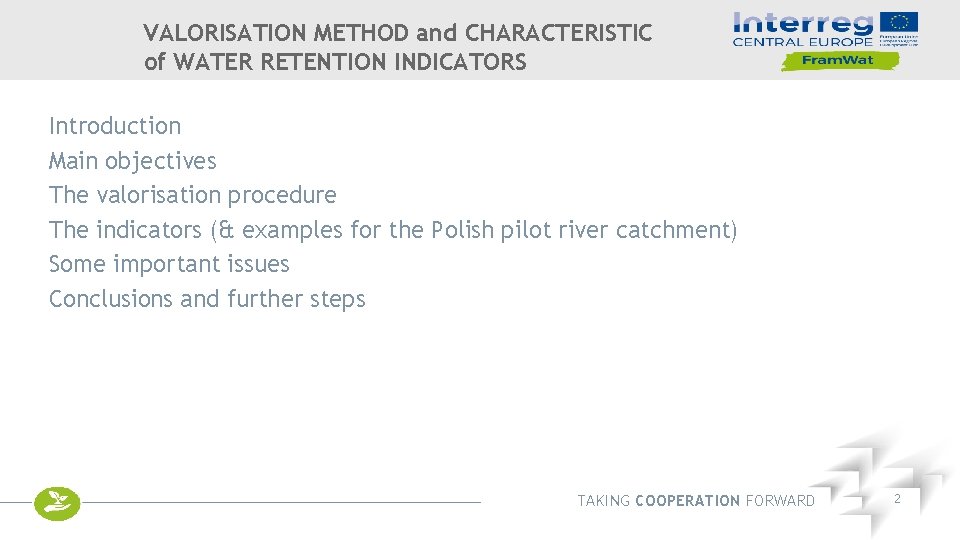
Task: Click the green leaf-in-hand icon
Action: tap(56, 502)
